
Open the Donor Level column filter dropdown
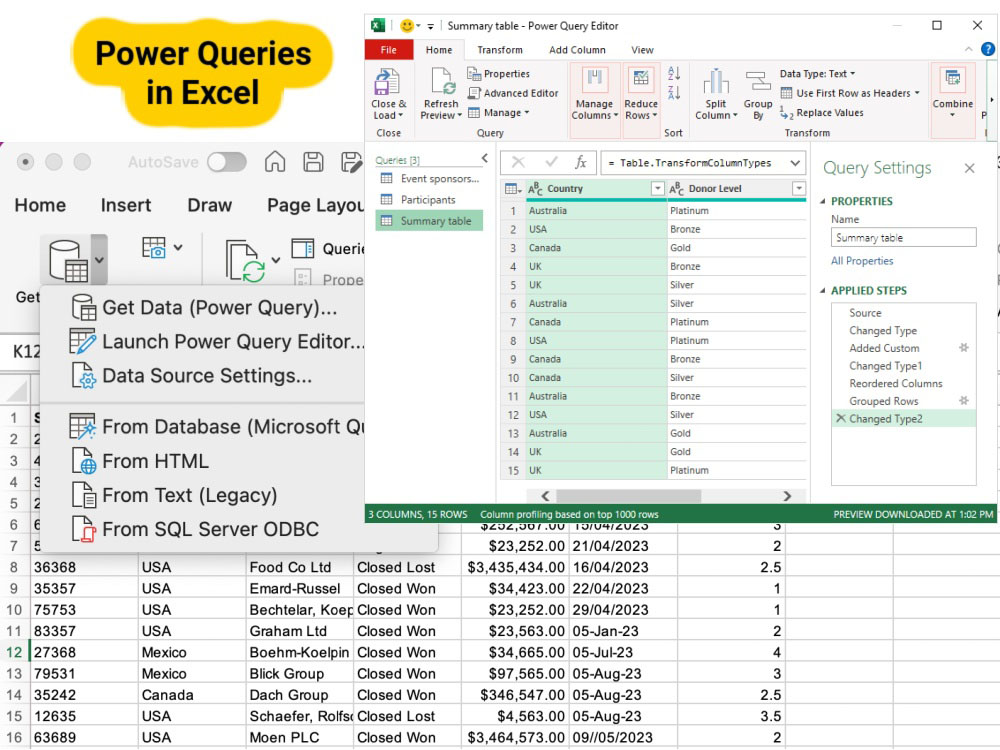tap(798, 189)
